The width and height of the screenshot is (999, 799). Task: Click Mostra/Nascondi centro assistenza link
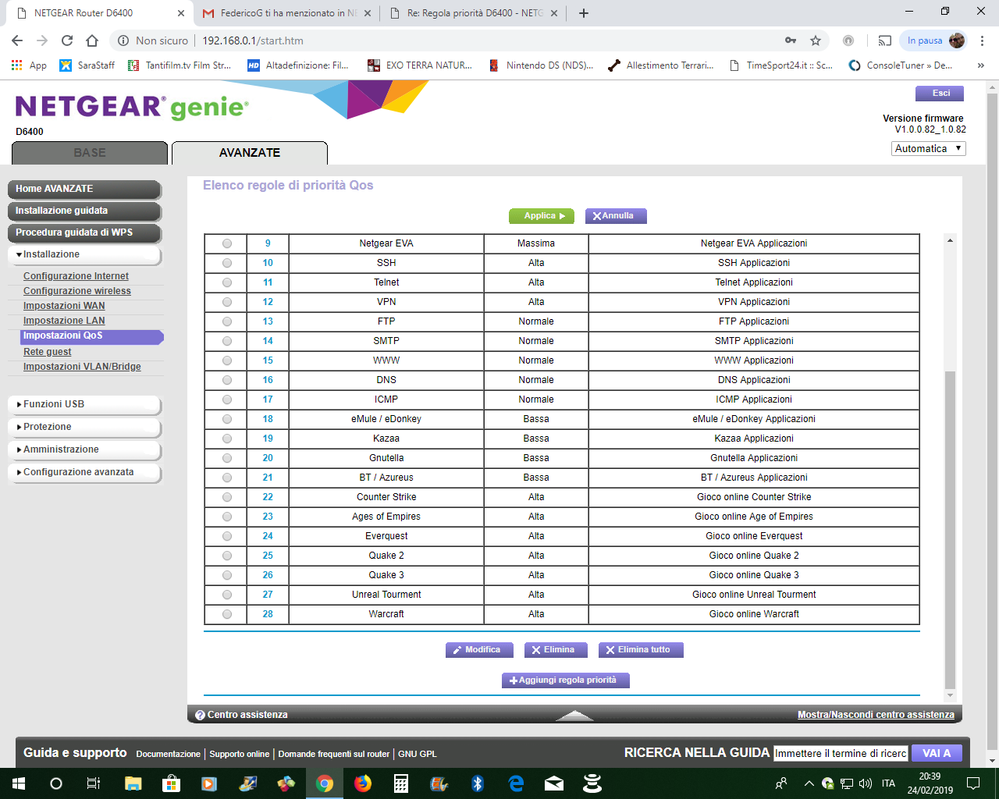click(876, 715)
